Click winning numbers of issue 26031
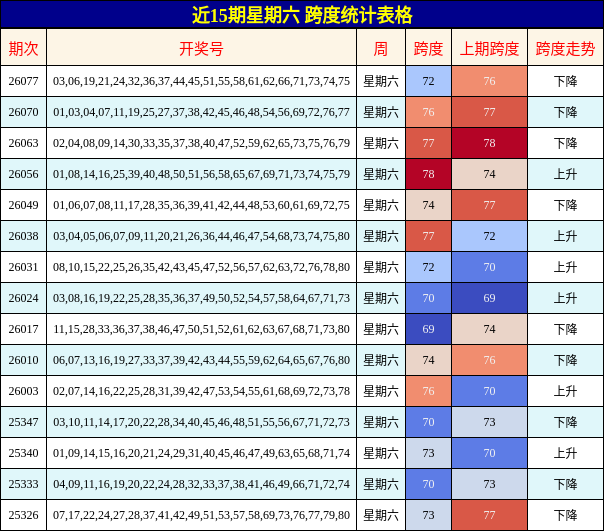Viewport: 604px width, 531px height. (x=201, y=267)
